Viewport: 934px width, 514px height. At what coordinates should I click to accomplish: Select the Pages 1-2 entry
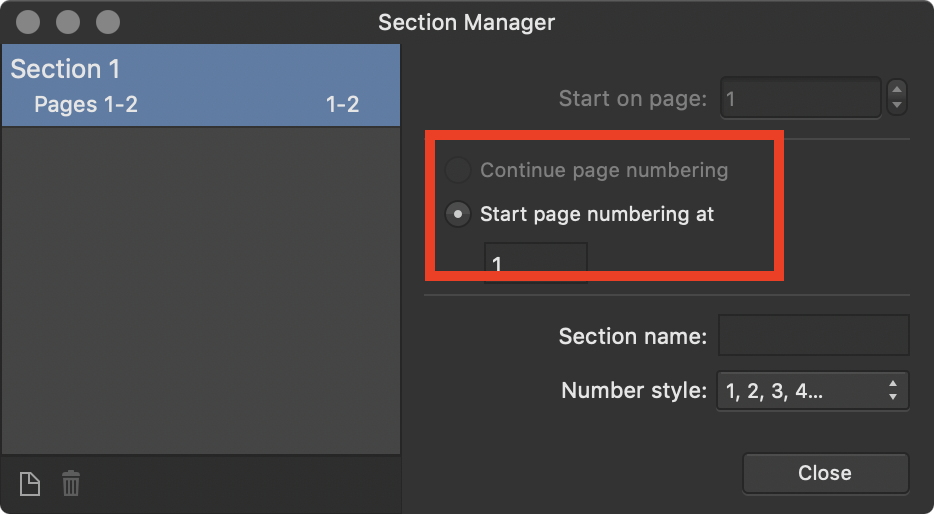click(86, 104)
